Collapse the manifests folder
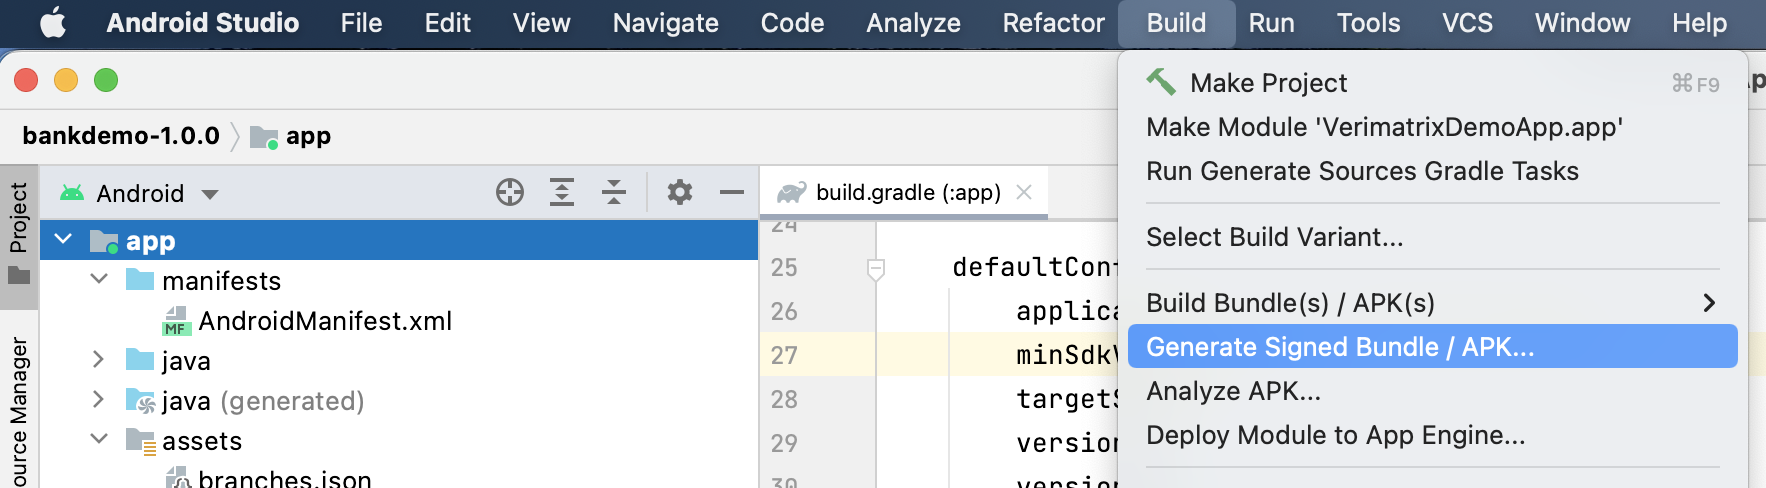 coord(99,280)
